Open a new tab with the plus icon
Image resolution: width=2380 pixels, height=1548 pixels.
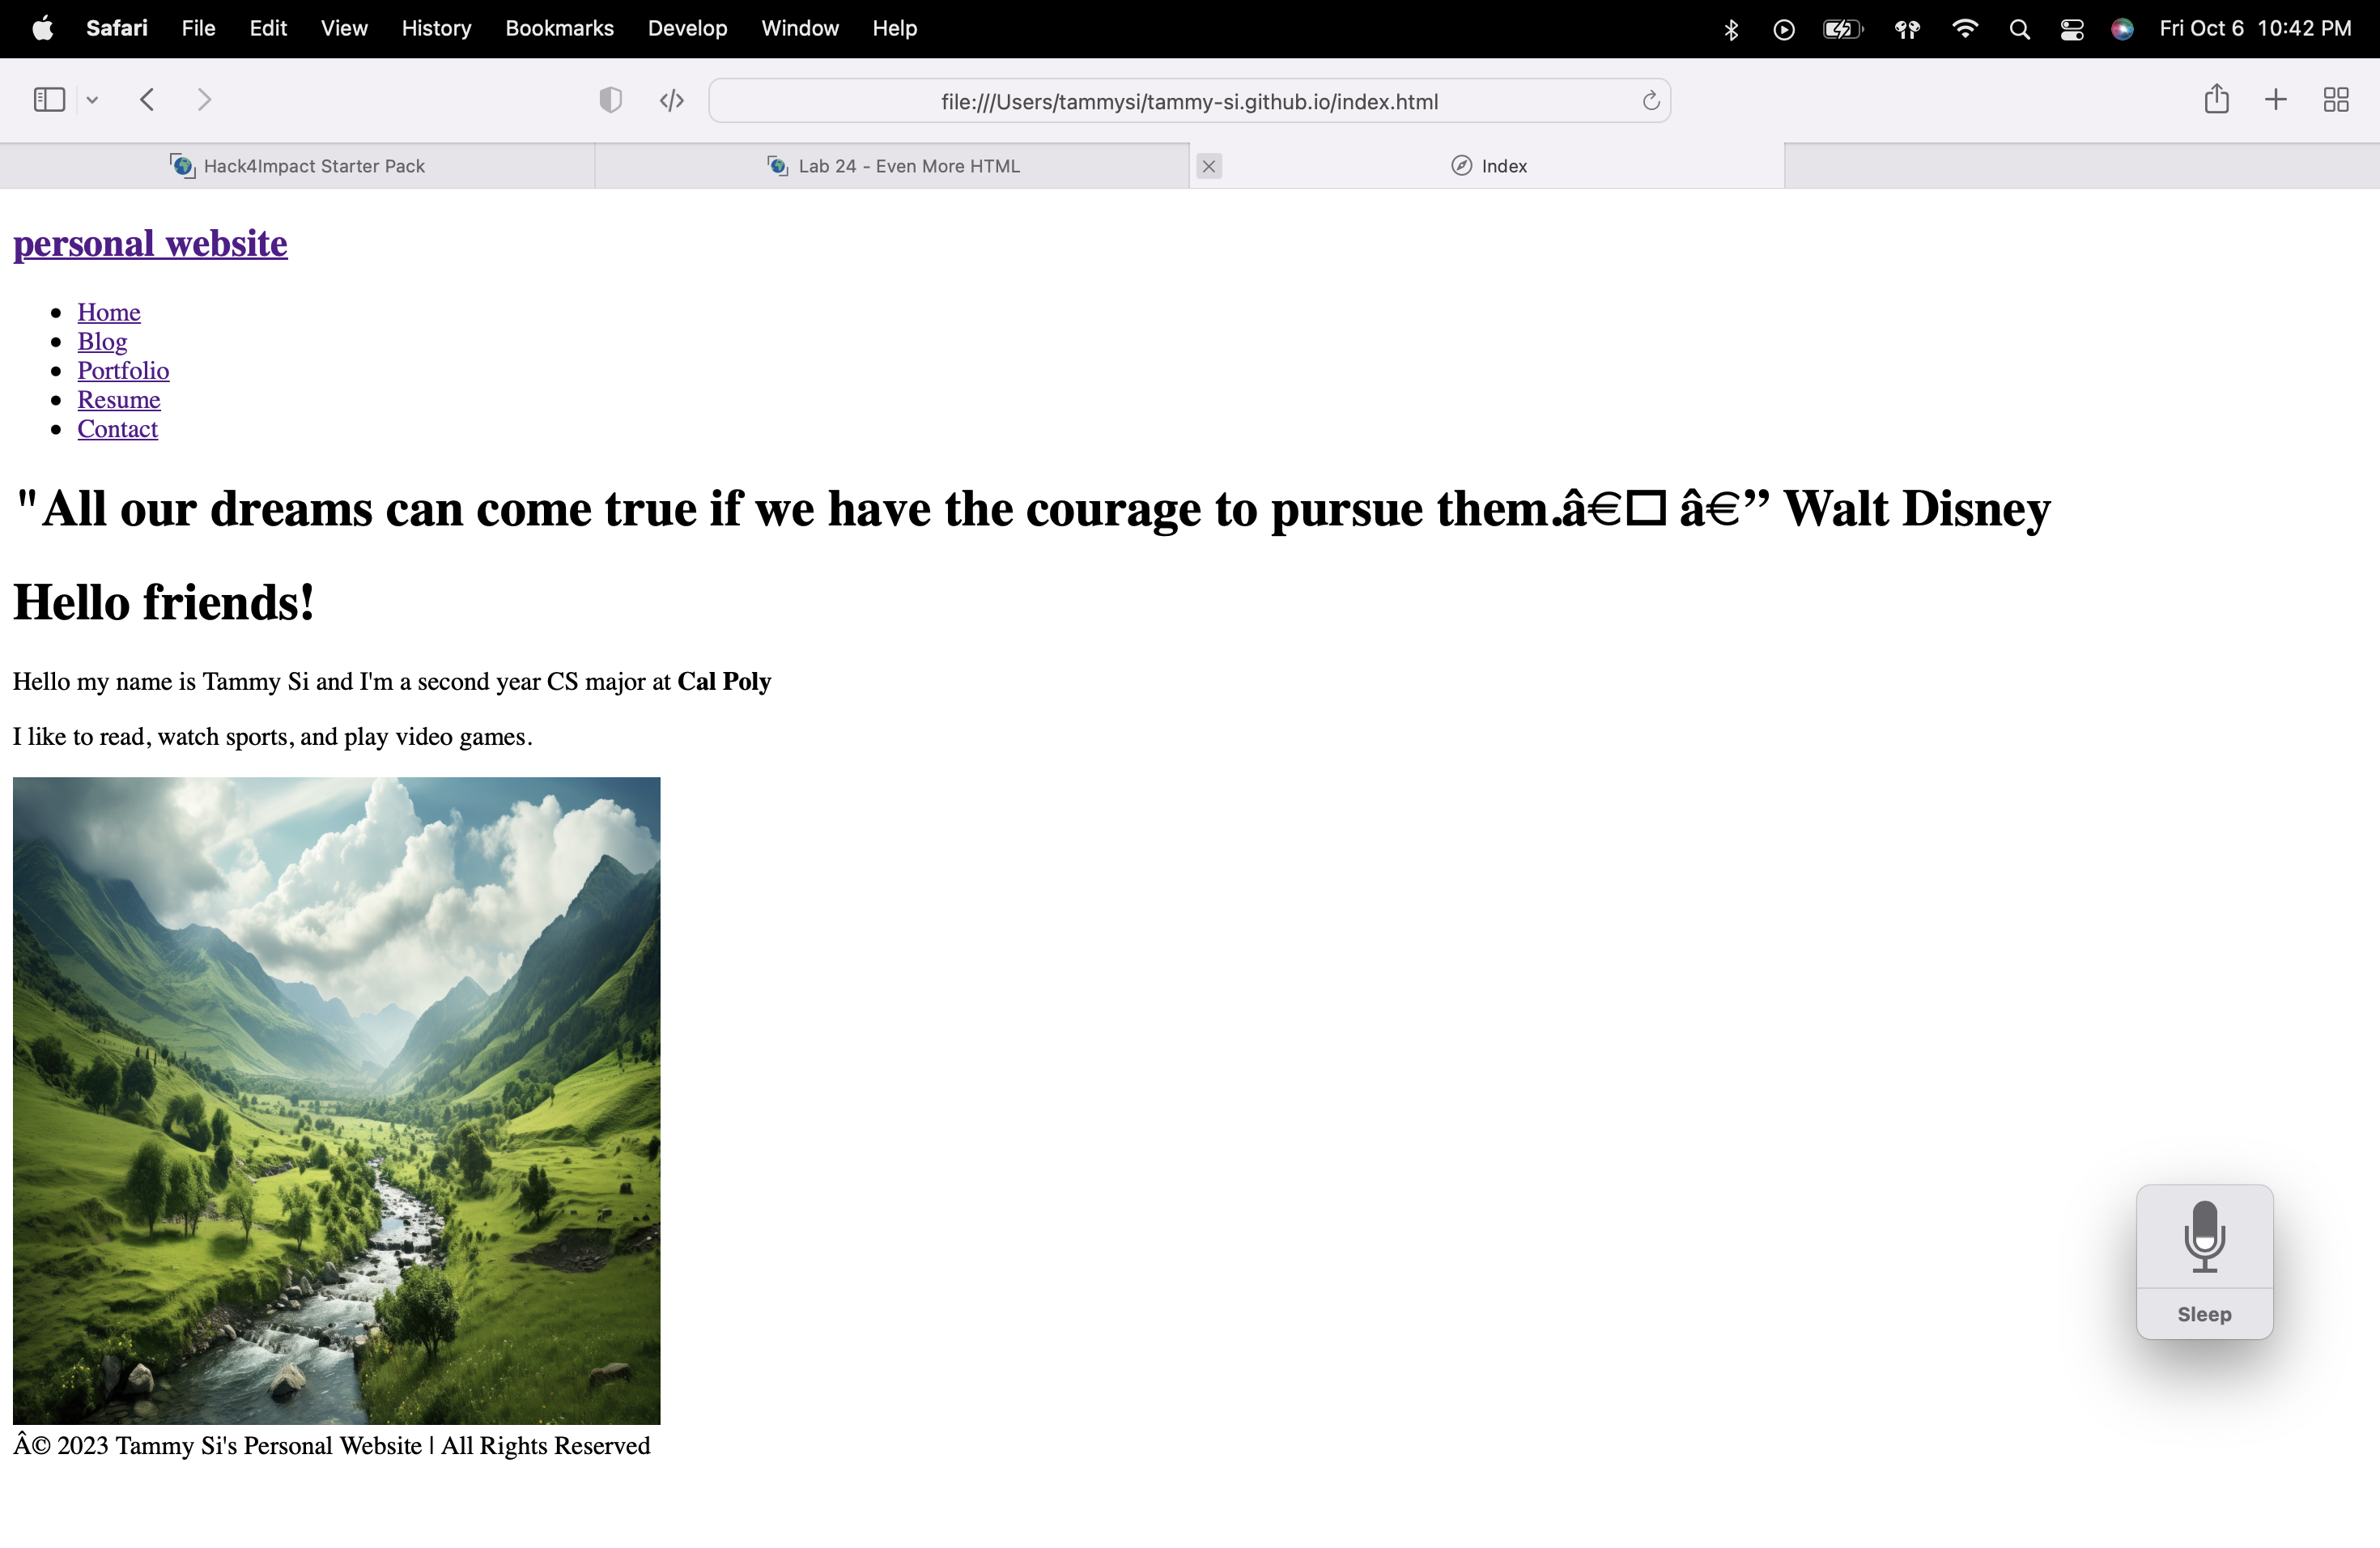pos(2274,99)
